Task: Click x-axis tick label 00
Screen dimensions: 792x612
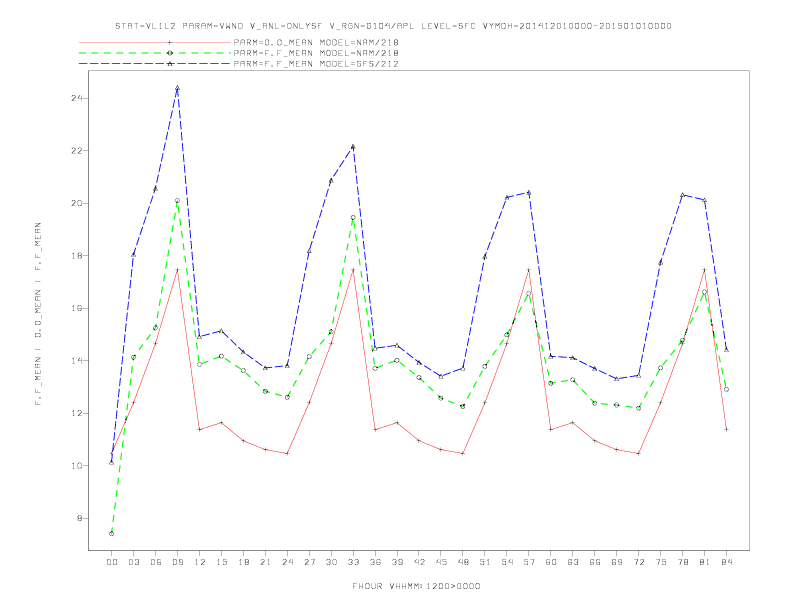Action: click(112, 562)
